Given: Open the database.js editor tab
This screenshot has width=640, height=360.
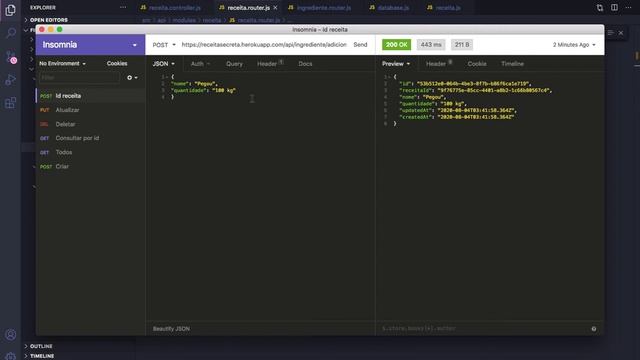Looking at the screenshot, I should [x=389, y=8].
